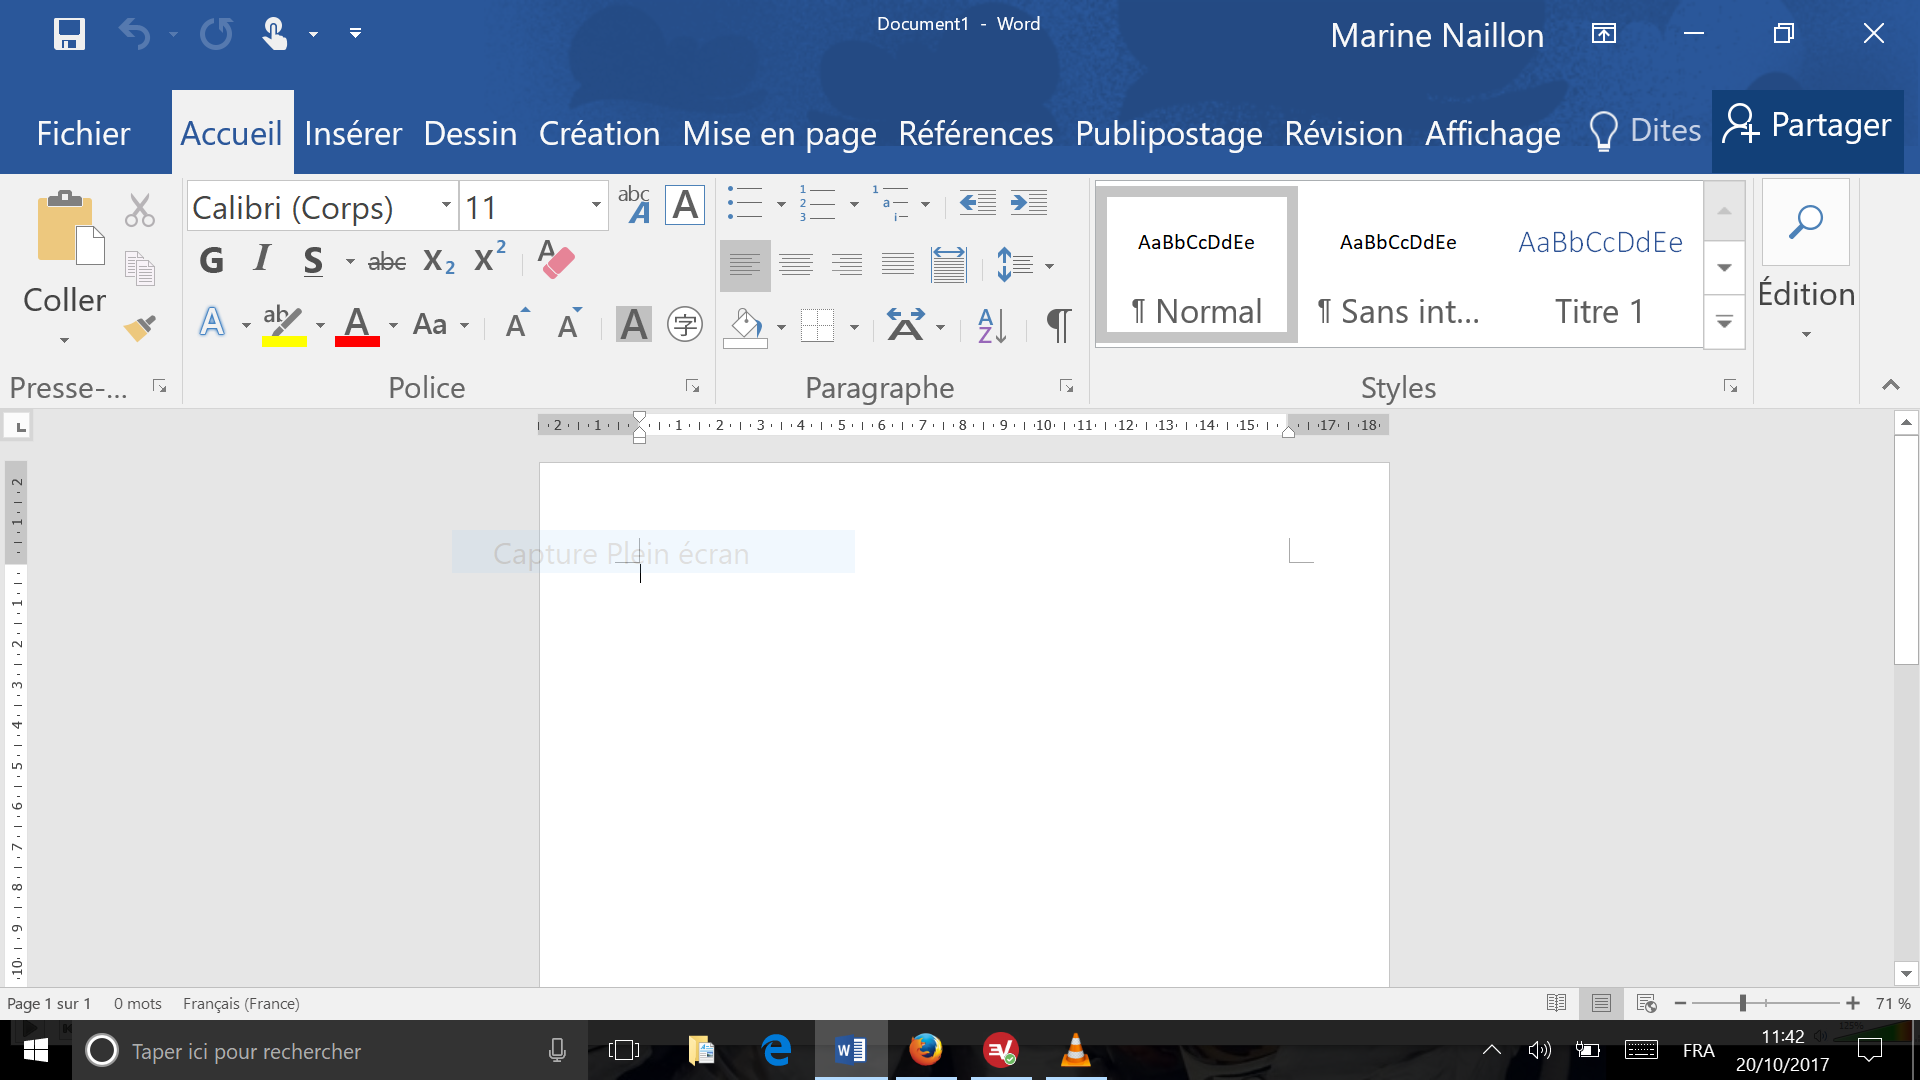Sort text with the A-Z icon
The height and width of the screenshot is (1080, 1920).
(992, 325)
